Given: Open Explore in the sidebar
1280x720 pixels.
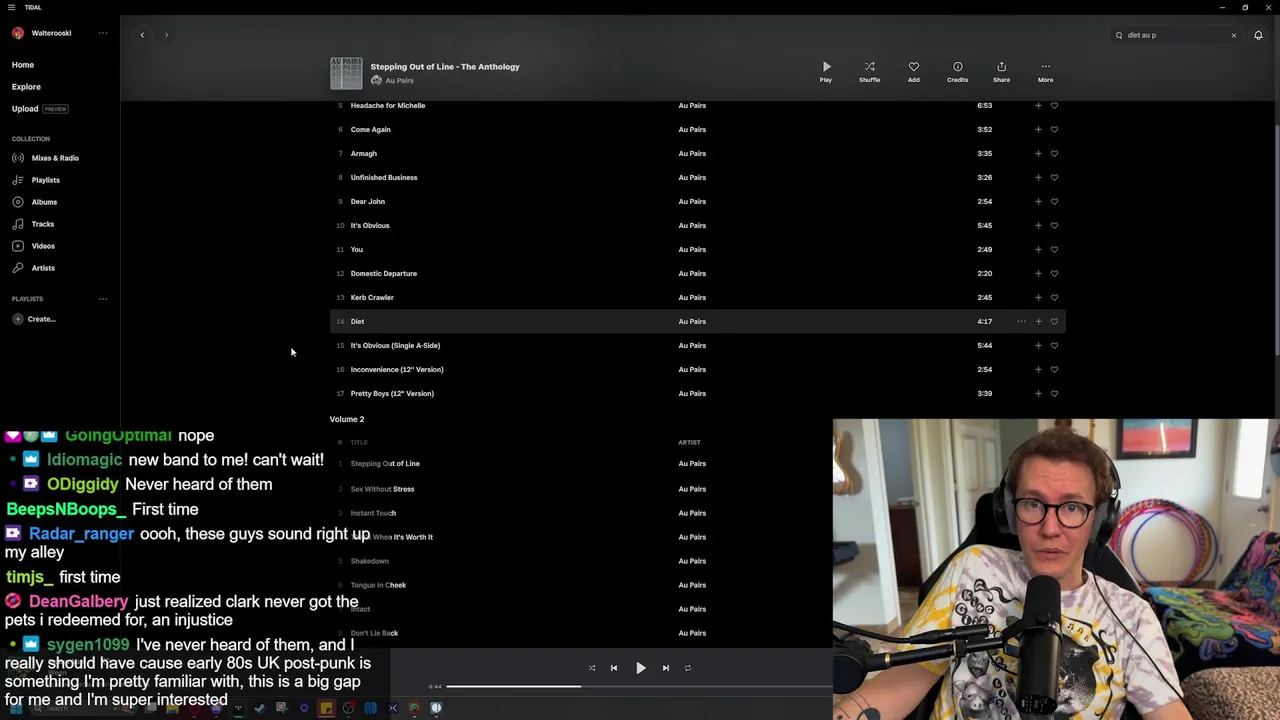Looking at the screenshot, I should click(26, 87).
